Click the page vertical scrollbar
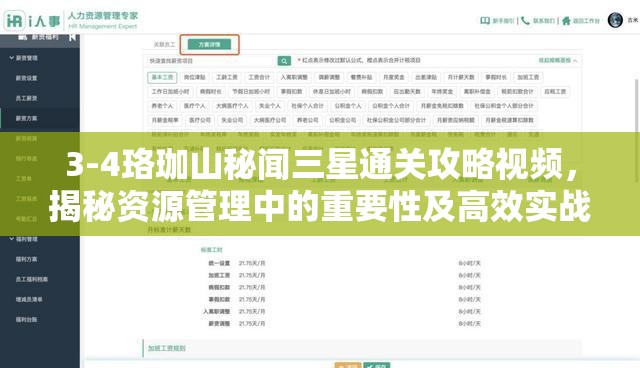This screenshot has width=640, height=368. (x=637, y=131)
